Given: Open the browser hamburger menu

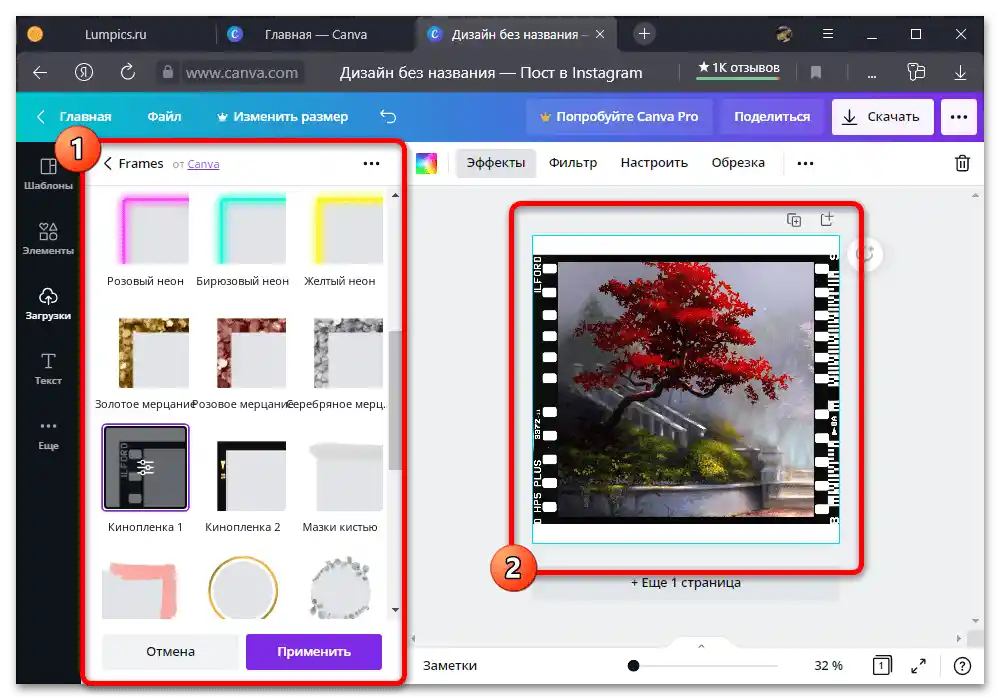Looking at the screenshot, I should pyautogui.click(x=828, y=34).
